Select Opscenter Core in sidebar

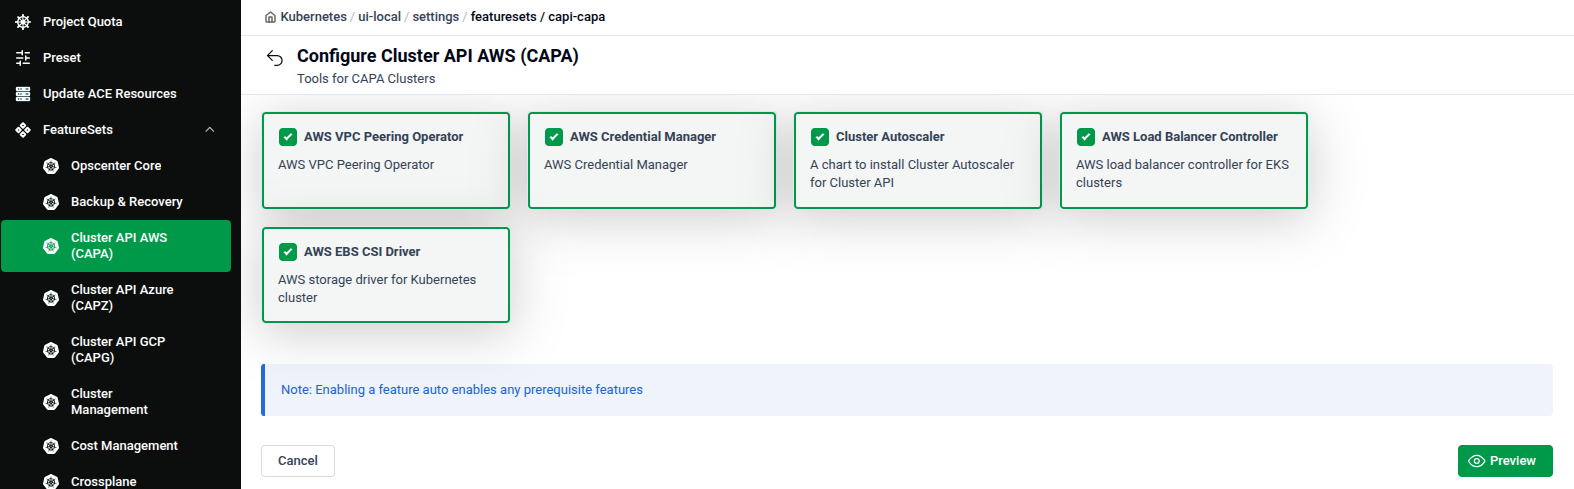click(x=116, y=165)
